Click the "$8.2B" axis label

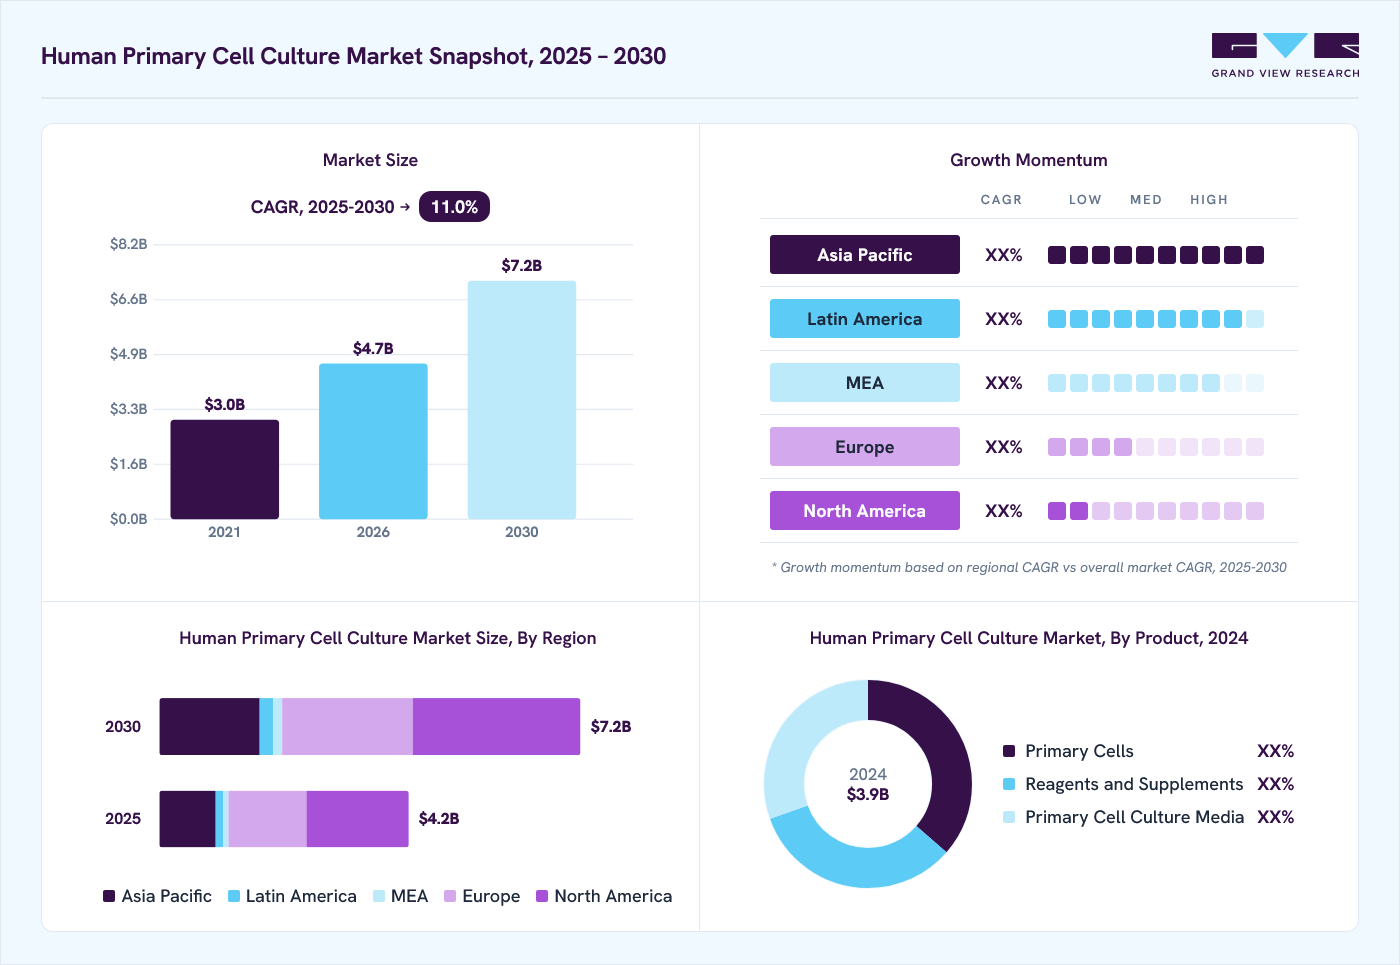(129, 244)
